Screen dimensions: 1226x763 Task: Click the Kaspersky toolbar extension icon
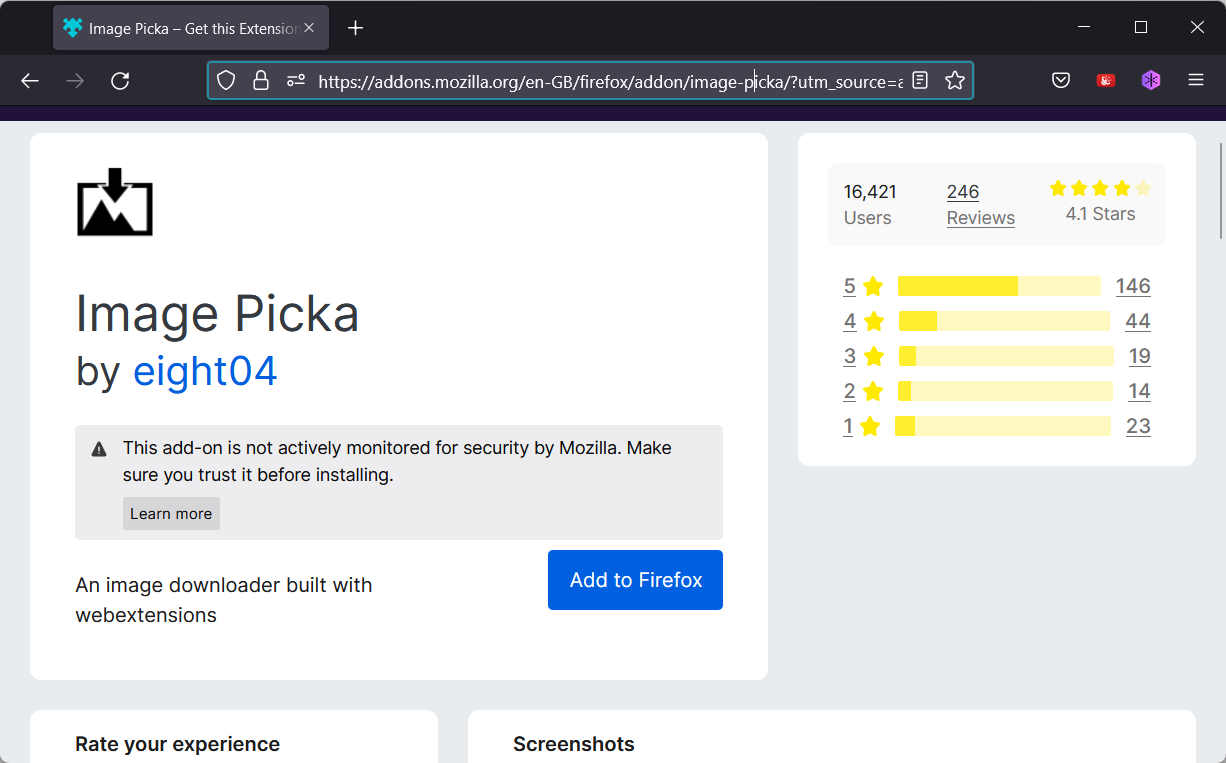coord(1106,80)
